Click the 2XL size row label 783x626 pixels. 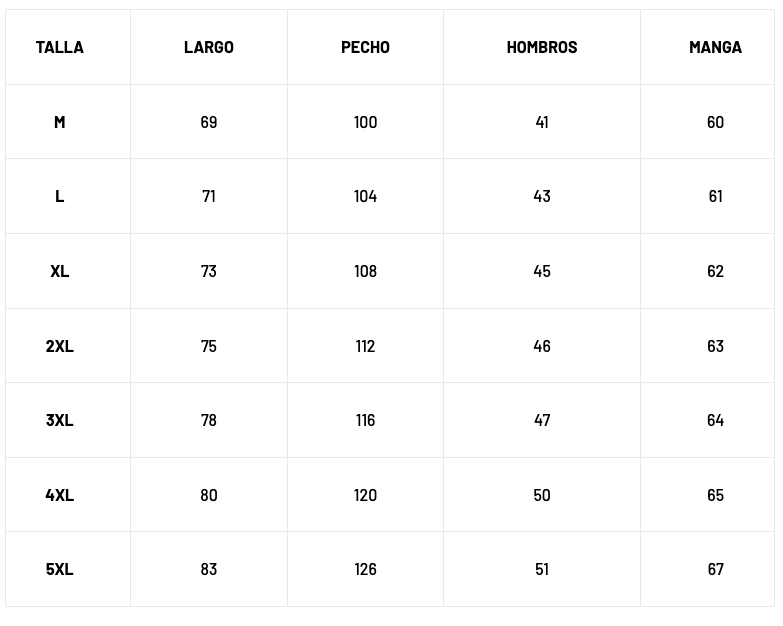(60, 346)
